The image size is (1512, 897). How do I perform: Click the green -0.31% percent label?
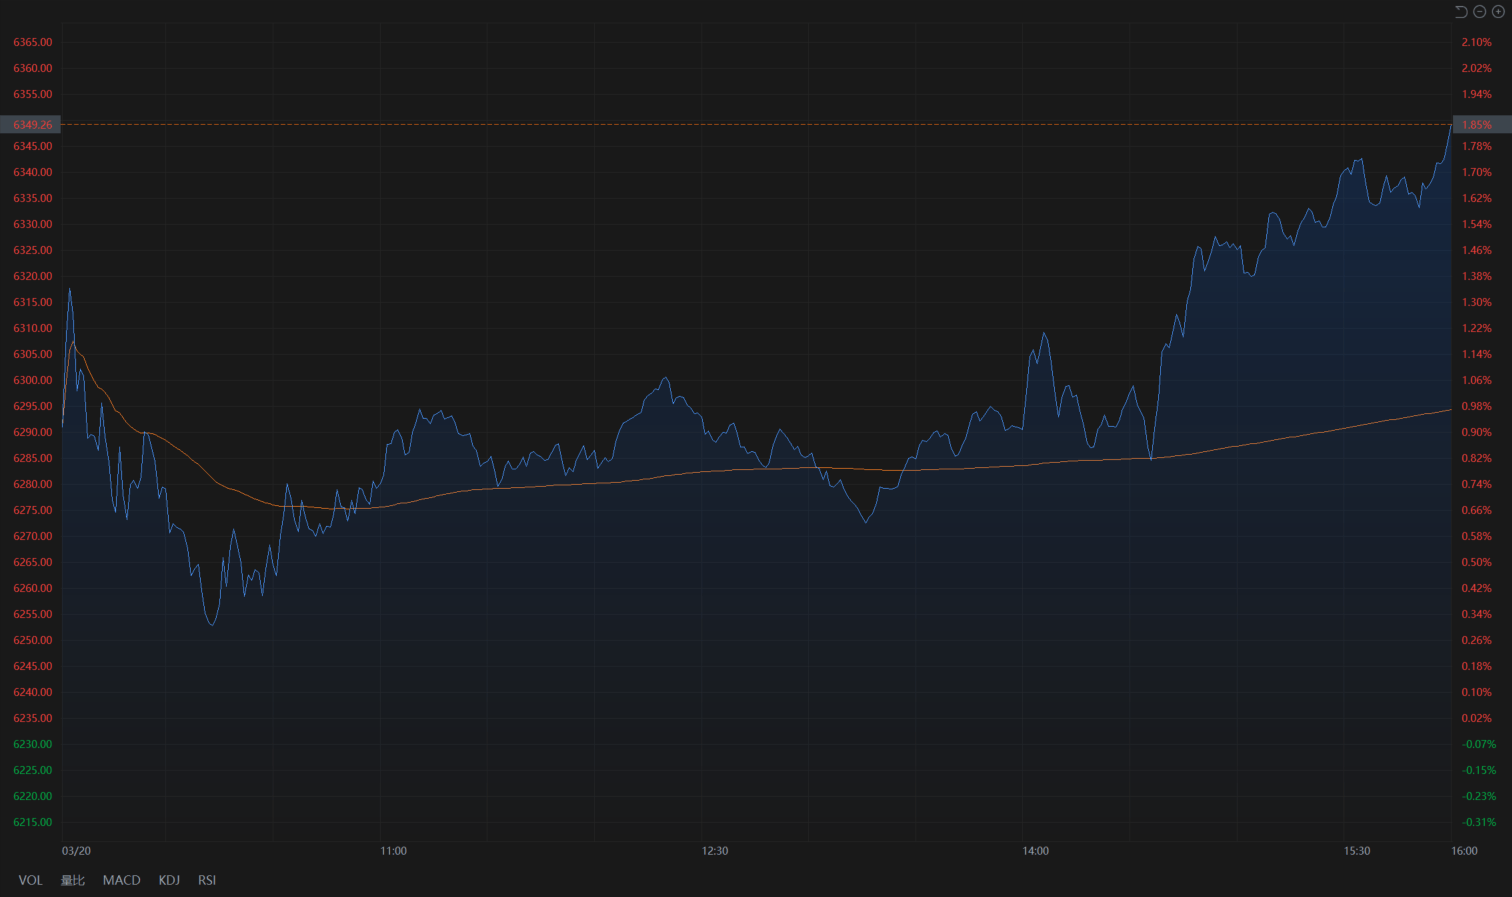click(1479, 822)
